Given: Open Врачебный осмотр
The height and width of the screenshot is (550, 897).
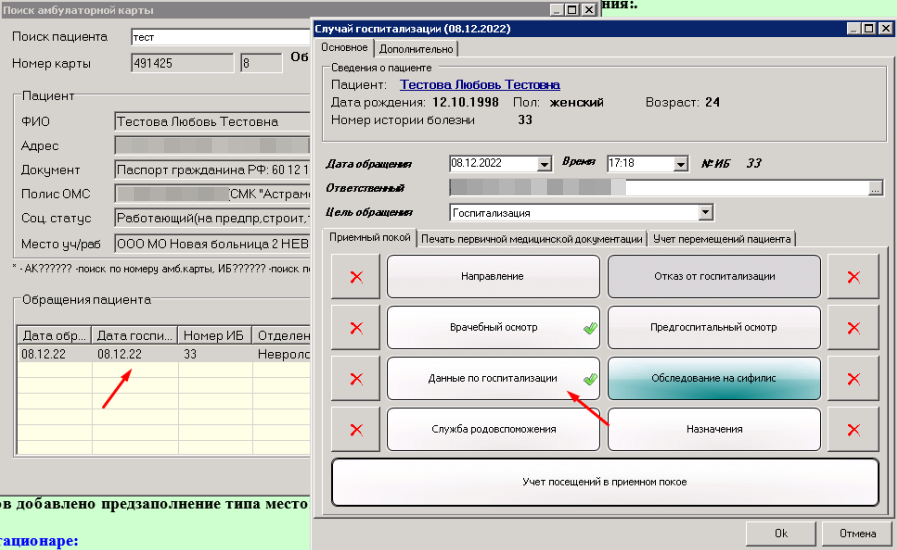Looking at the screenshot, I should [493, 327].
